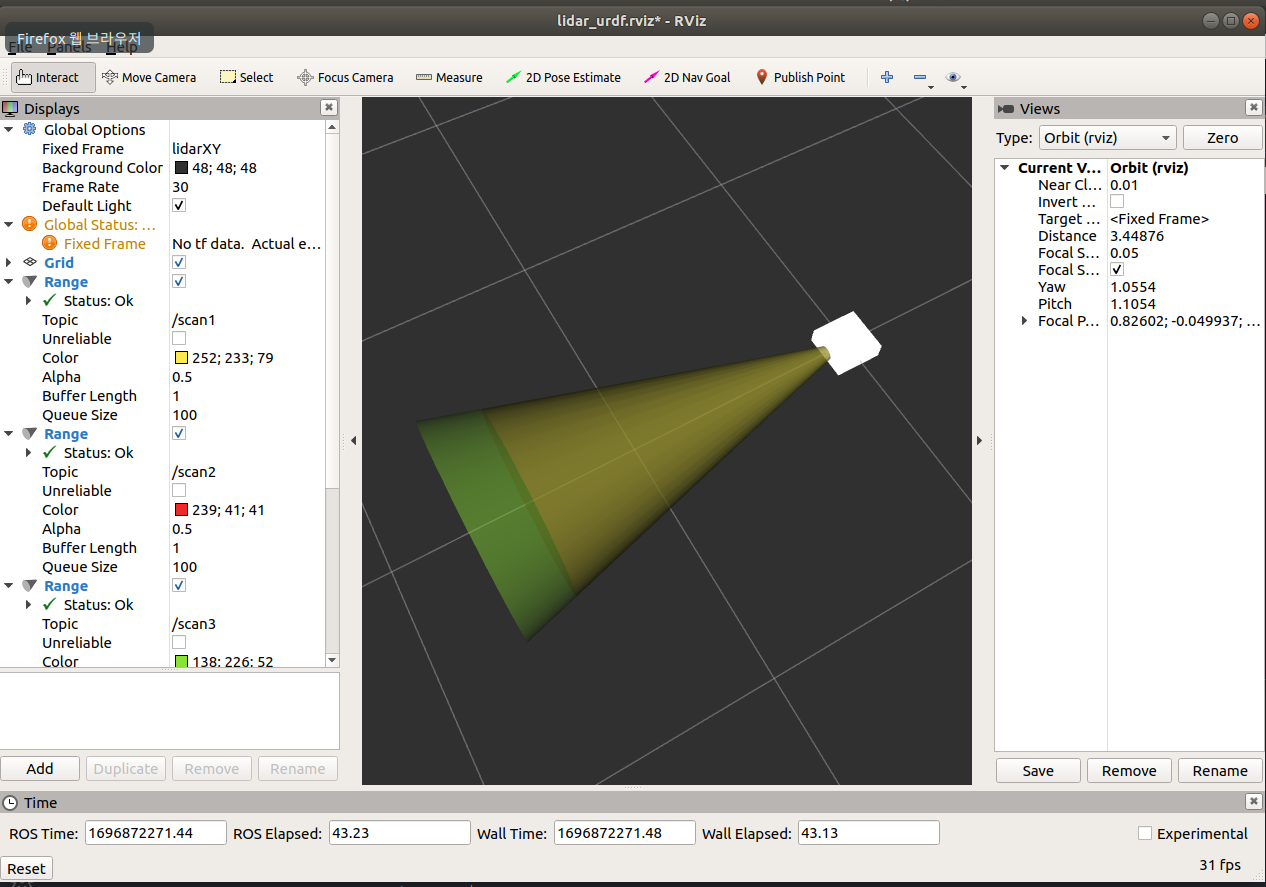Viewport: 1266px width, 887px height.
Task: Open the Help menu
Action: point(121,47)
